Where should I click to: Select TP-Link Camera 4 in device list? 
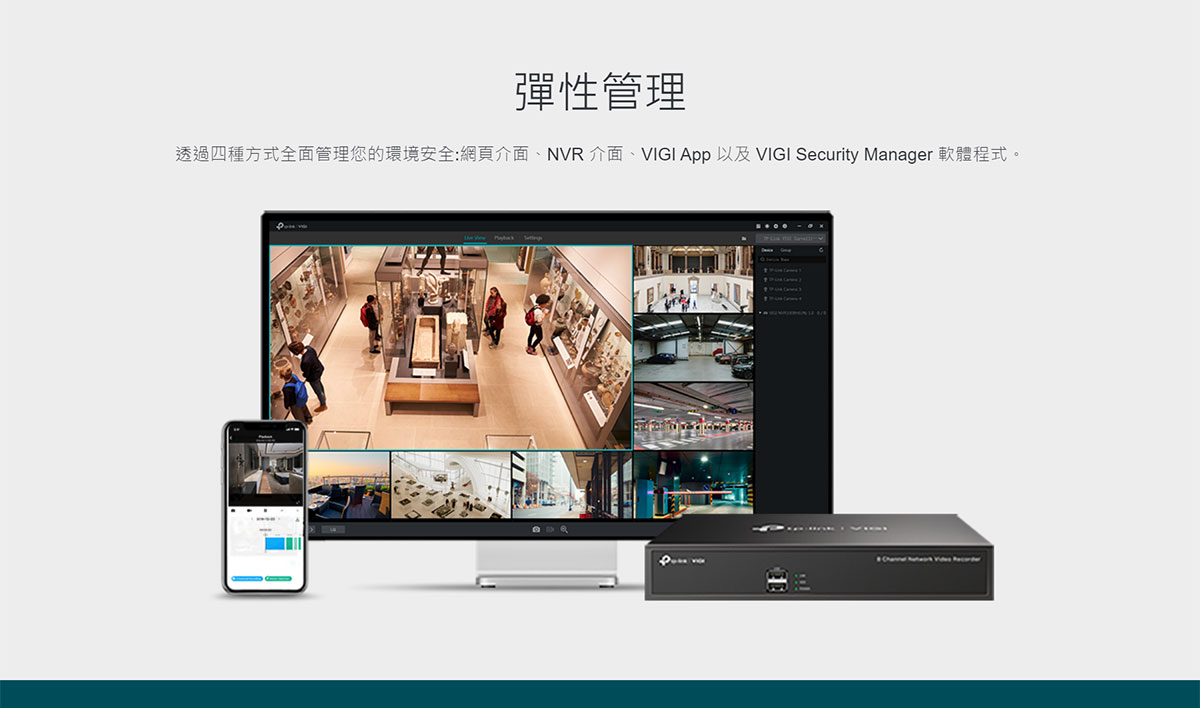(783, 299)
